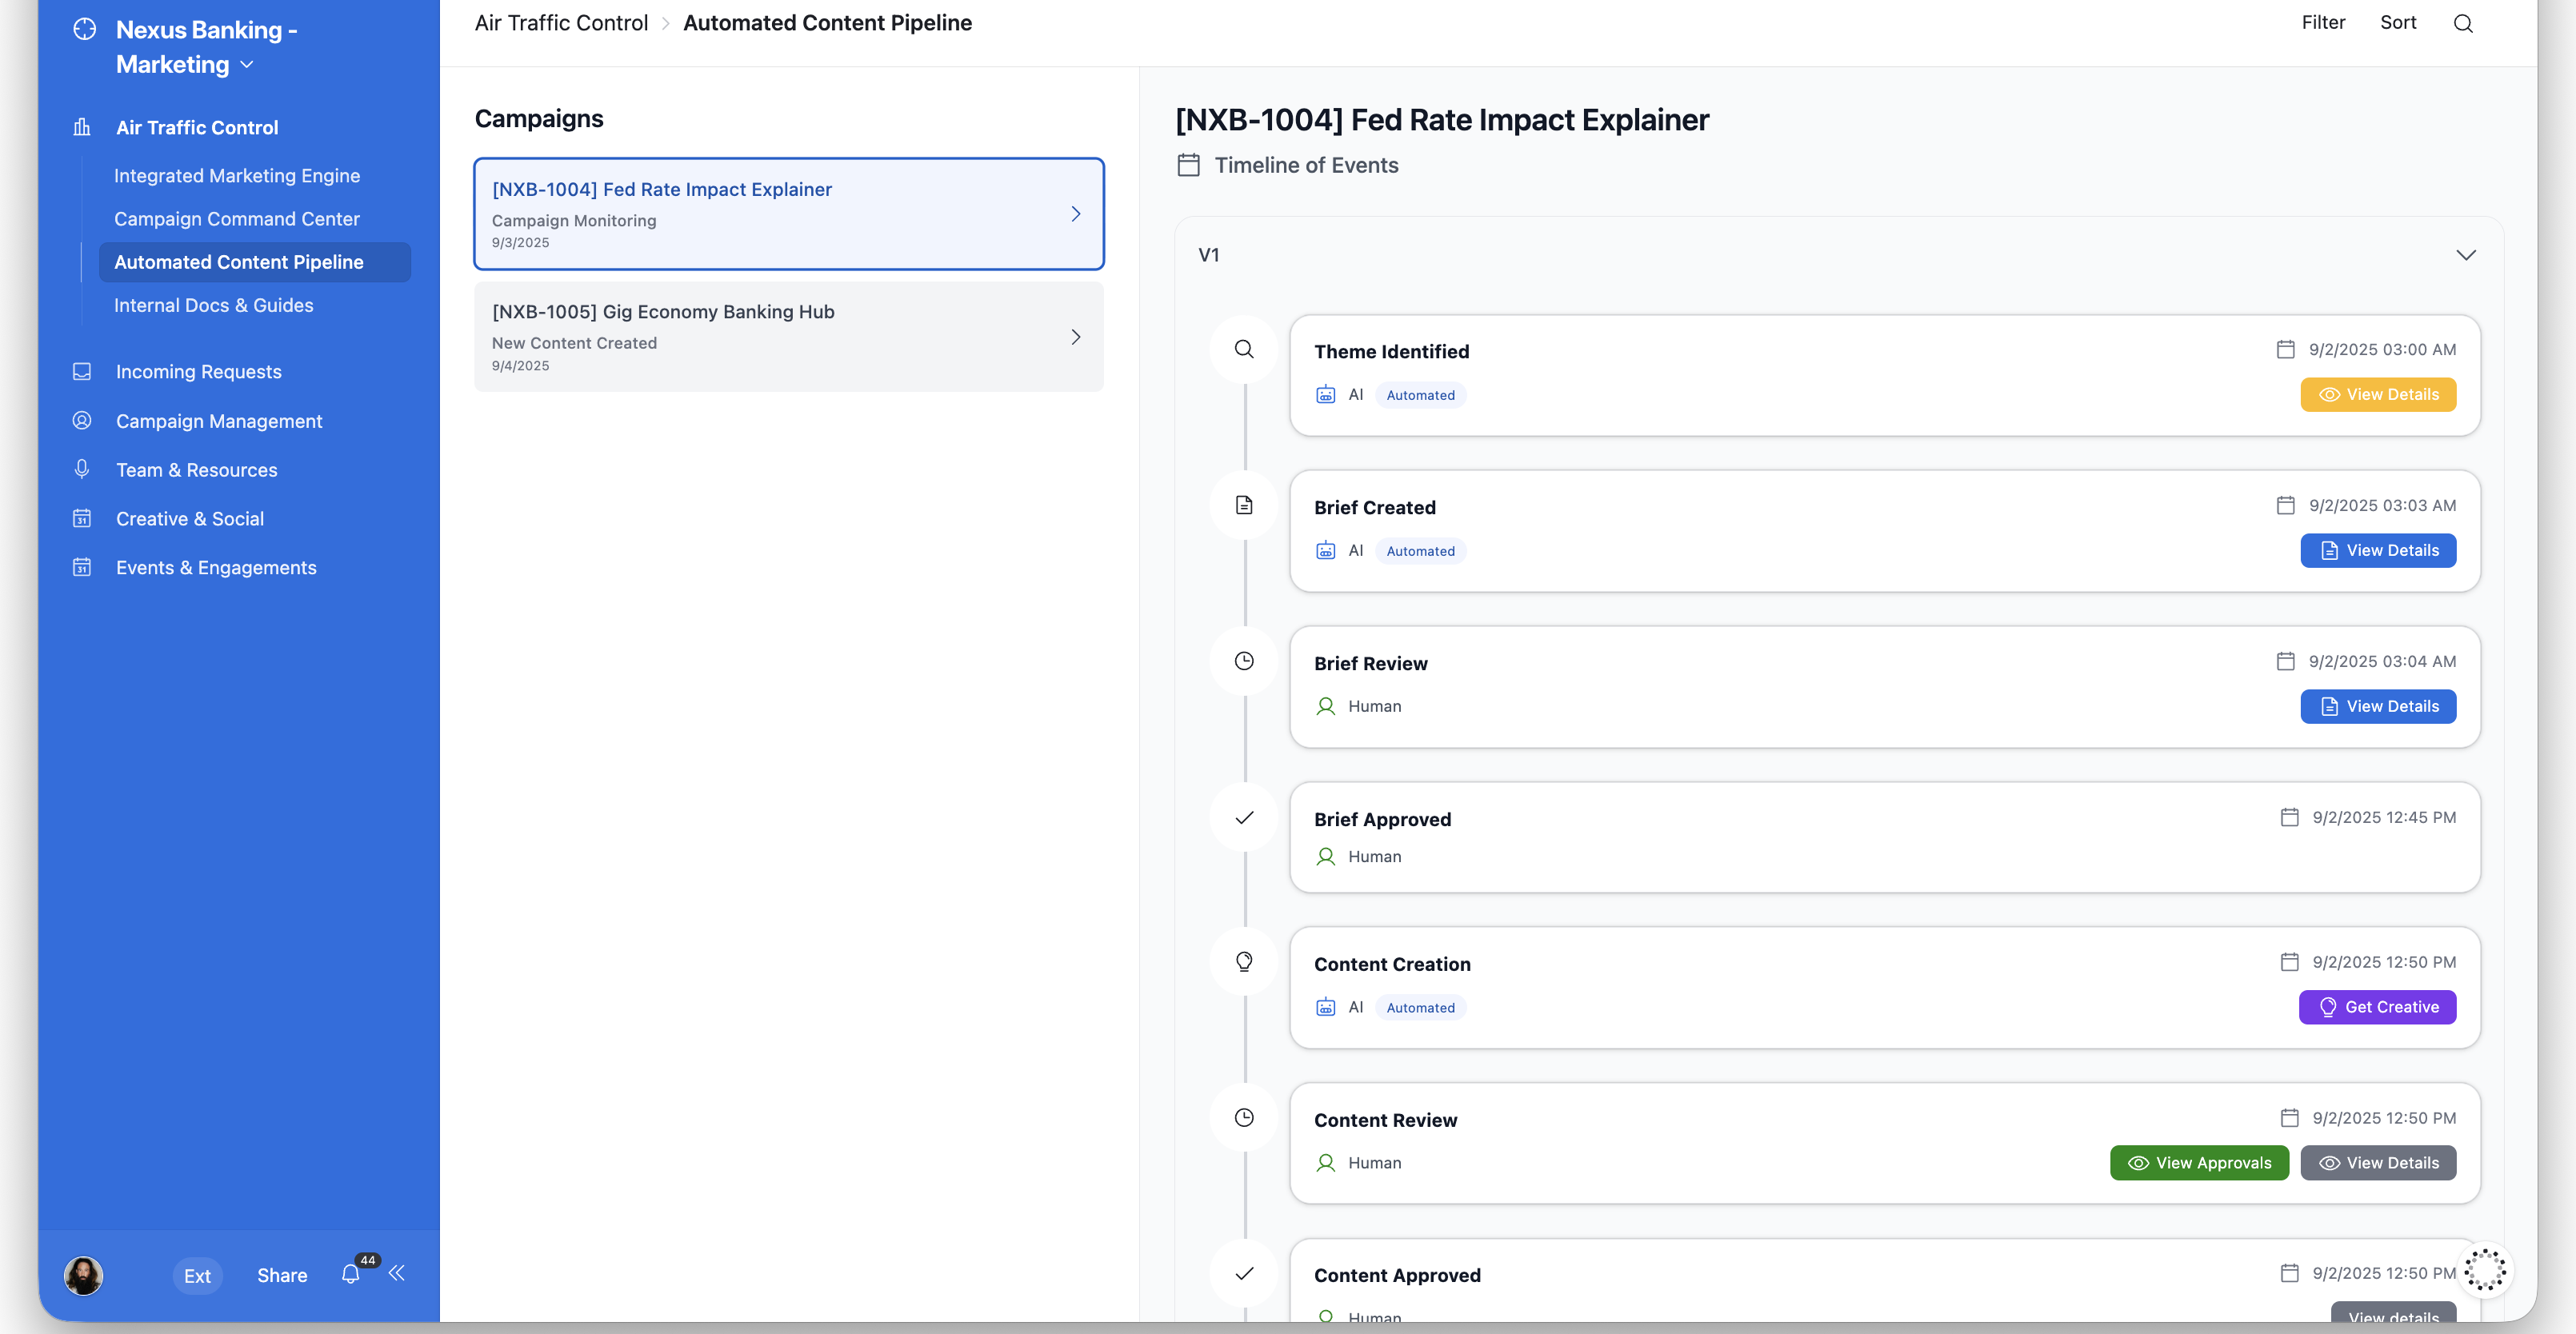The image size is (2576, 1334).
Task: Collapse the V1 timeline section chevron
Action: click(x=2466, y=255)
